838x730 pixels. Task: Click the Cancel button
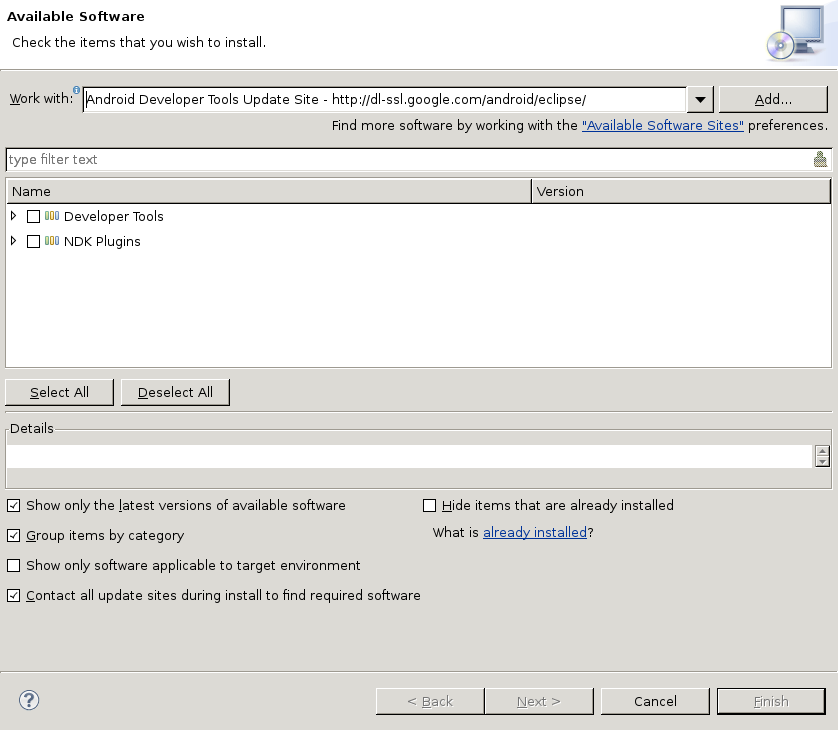click(x=655, y=701)
